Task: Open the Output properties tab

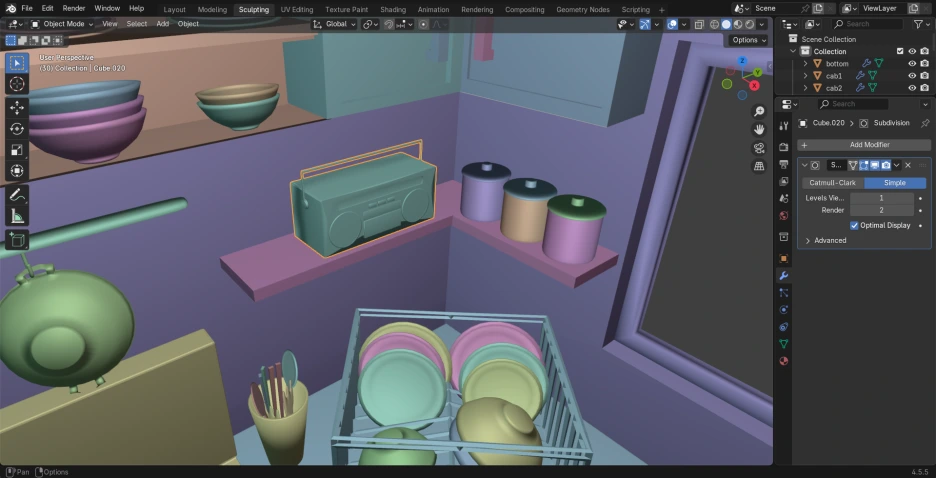Action: pos(784,164)
